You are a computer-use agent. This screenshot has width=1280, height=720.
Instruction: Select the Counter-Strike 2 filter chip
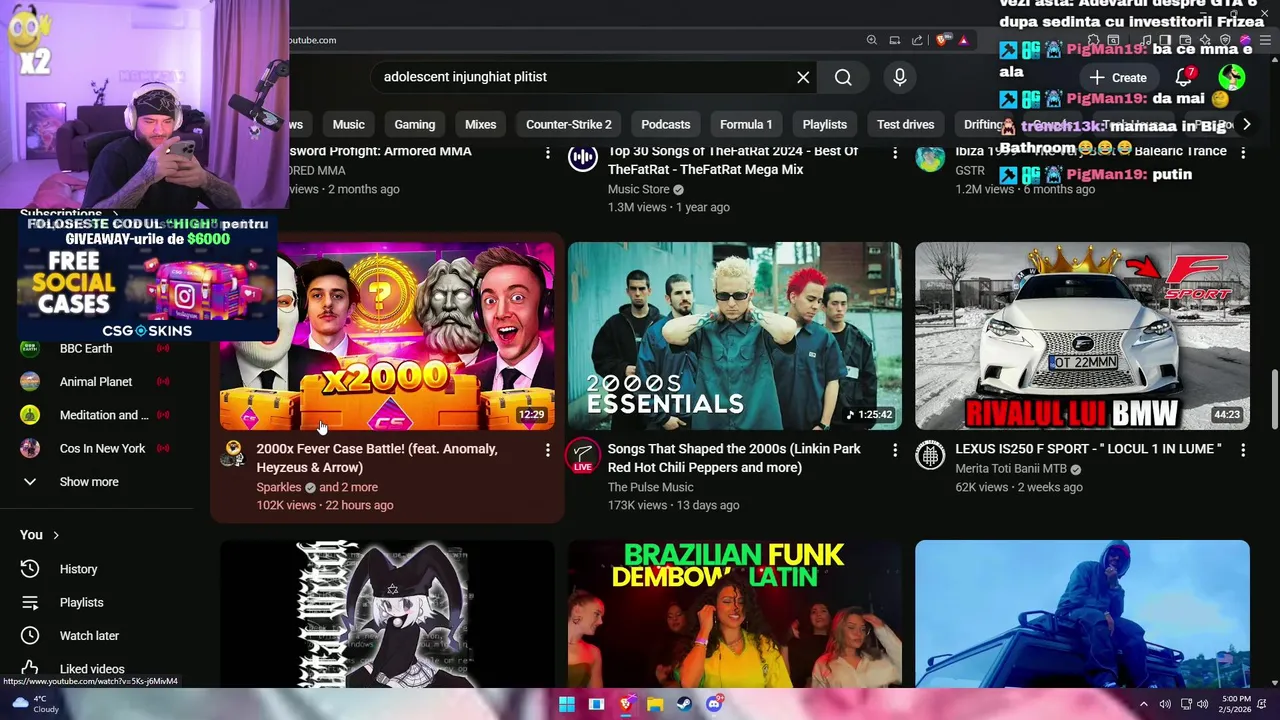pyautogui.click(x=569, y=124)
